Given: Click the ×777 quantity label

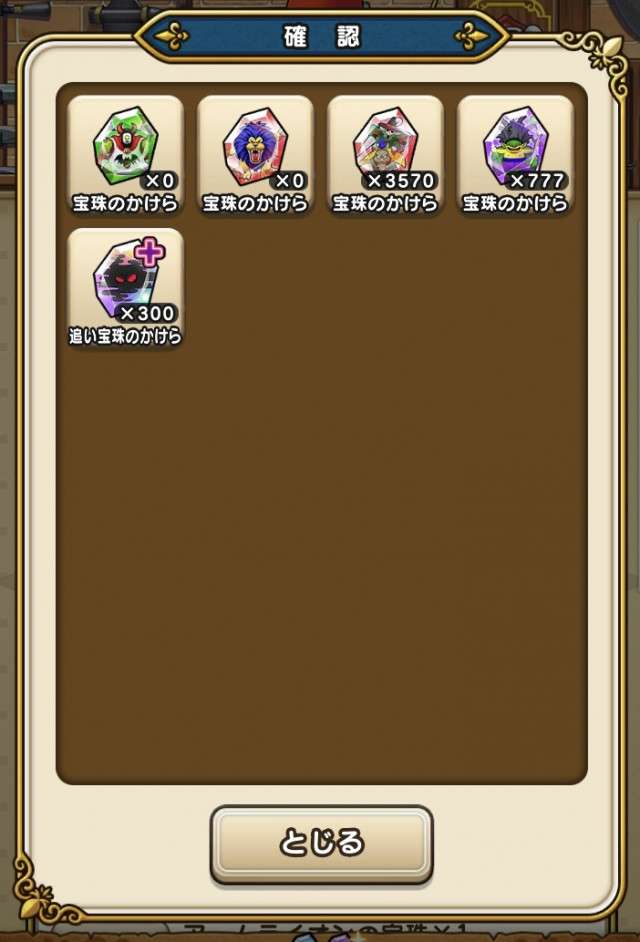Looking at the screenshot, I should click(x=536, y=180).
